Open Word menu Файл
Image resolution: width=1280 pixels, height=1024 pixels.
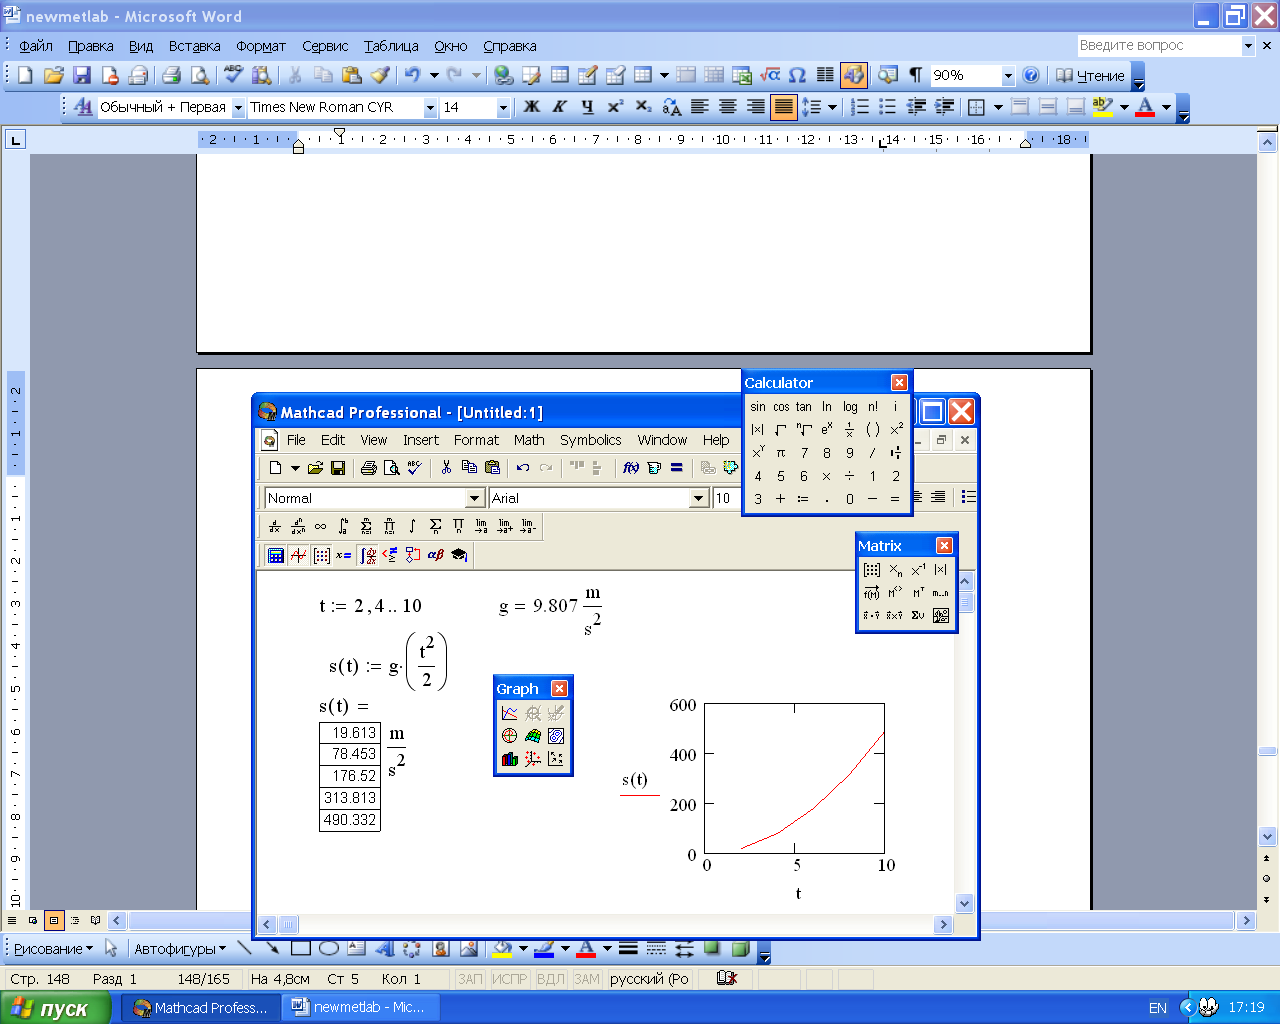pos(36,46)
